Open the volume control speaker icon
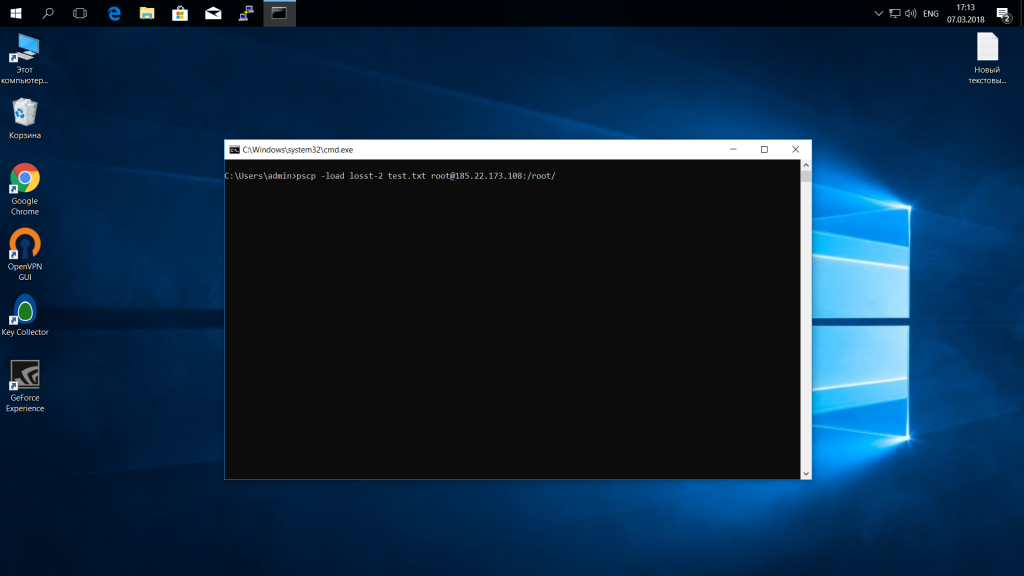 pos(911,13)
